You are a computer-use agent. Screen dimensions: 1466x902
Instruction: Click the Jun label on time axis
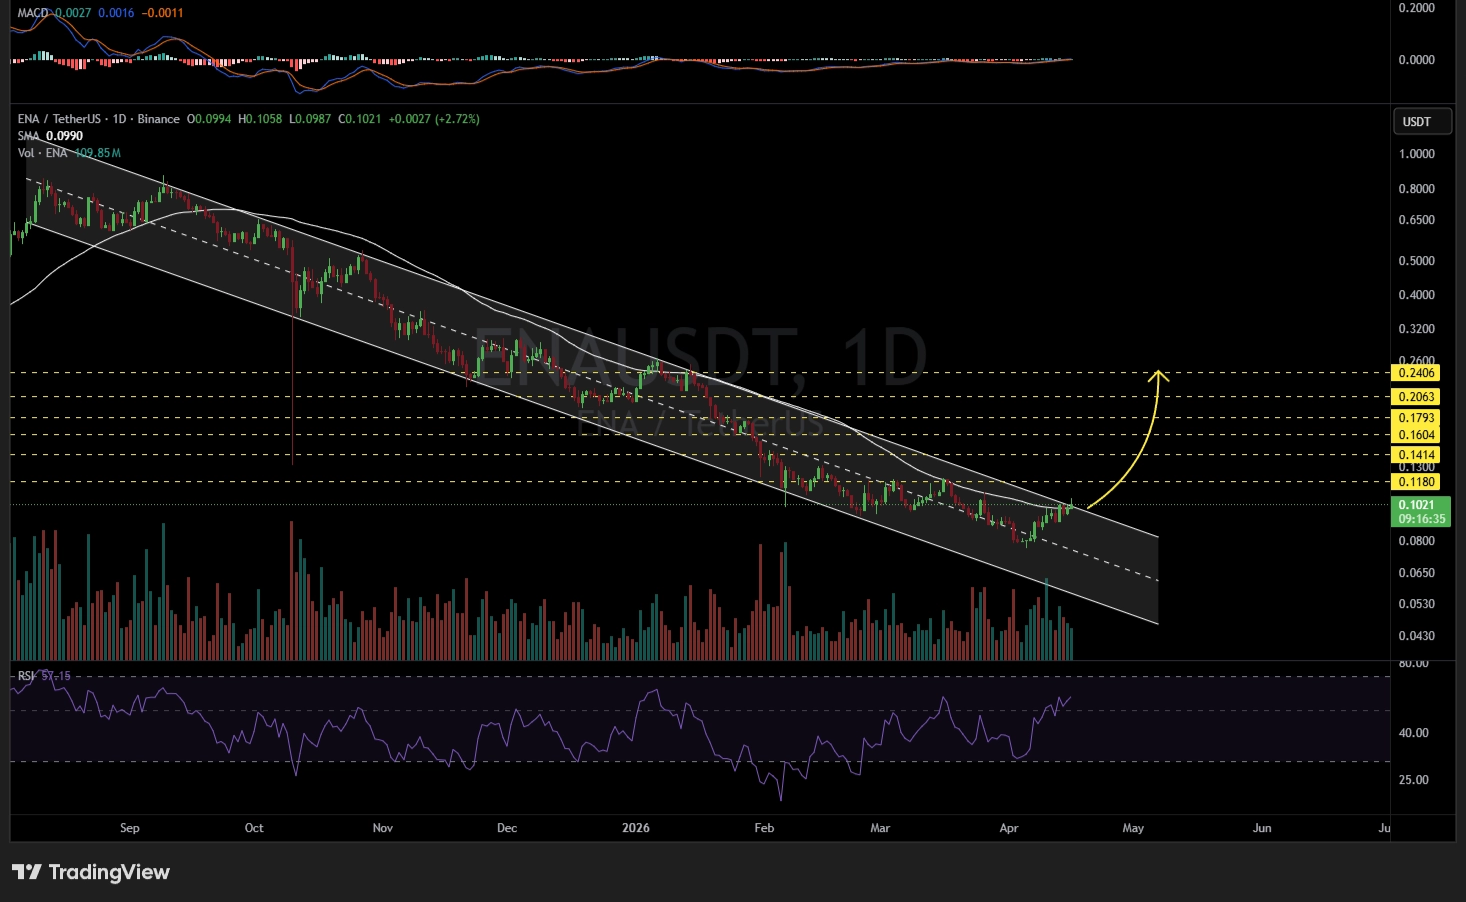pos(1262,828)
